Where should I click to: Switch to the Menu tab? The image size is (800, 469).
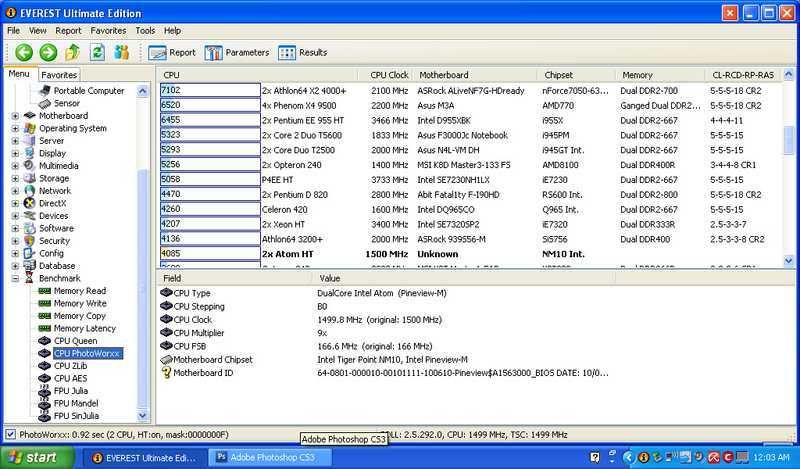pos(19,74)
